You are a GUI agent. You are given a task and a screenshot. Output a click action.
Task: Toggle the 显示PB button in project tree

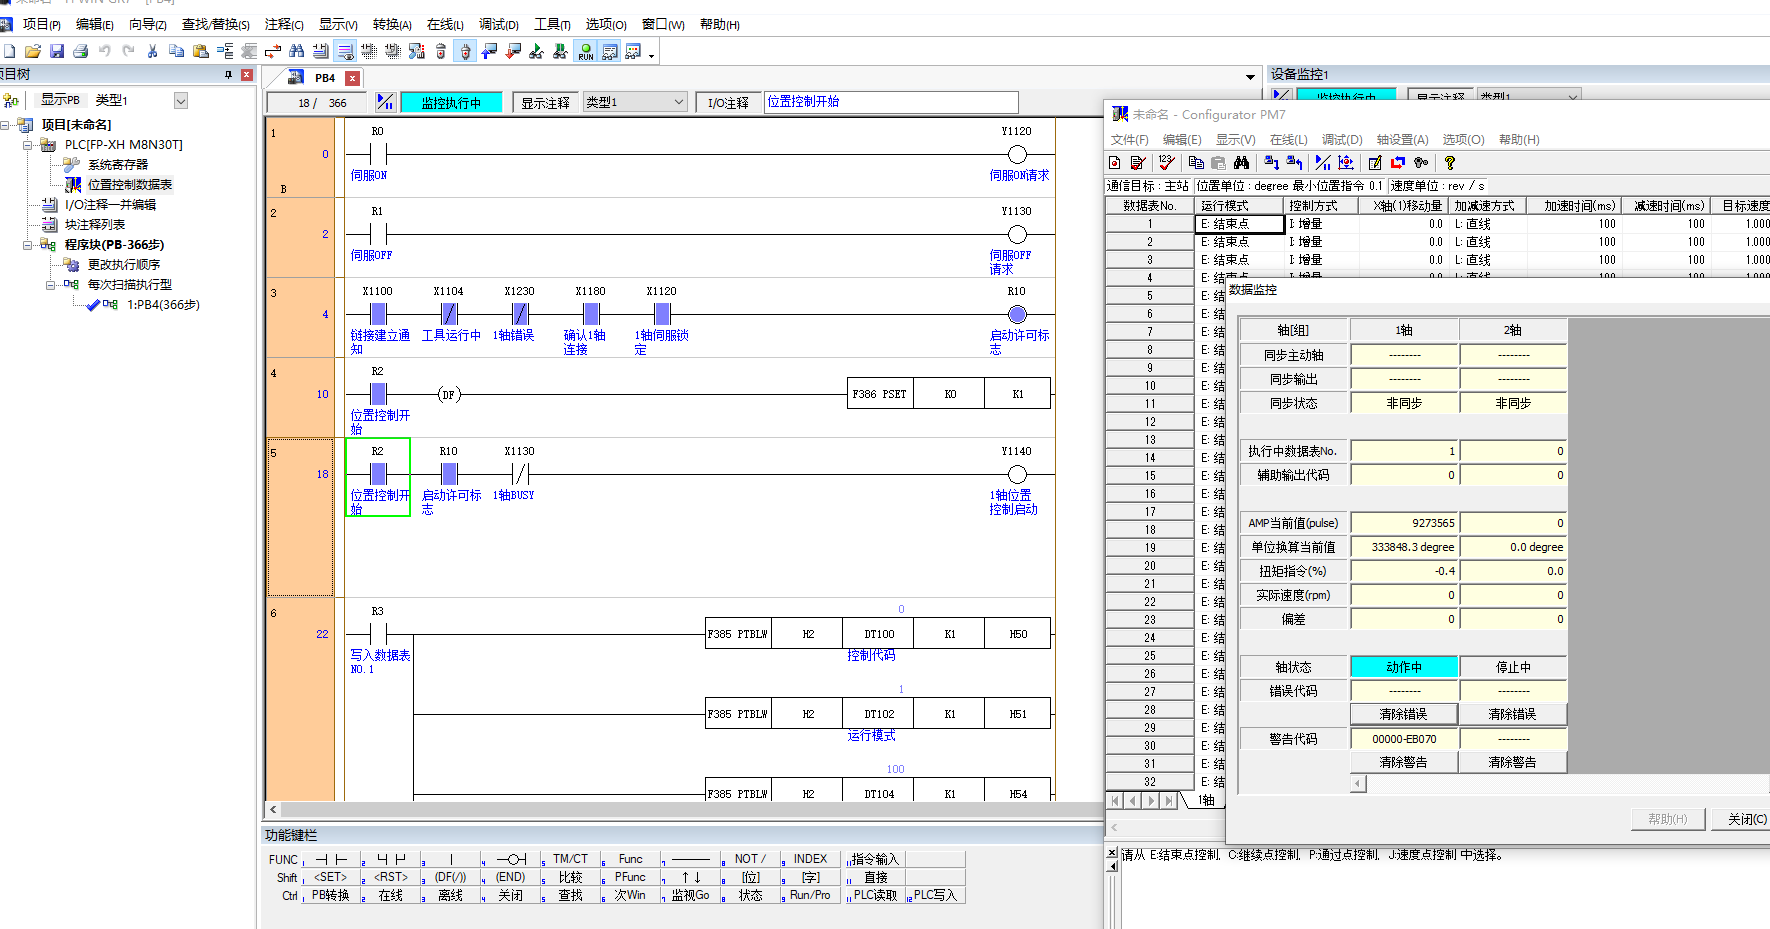coord(60,100)
